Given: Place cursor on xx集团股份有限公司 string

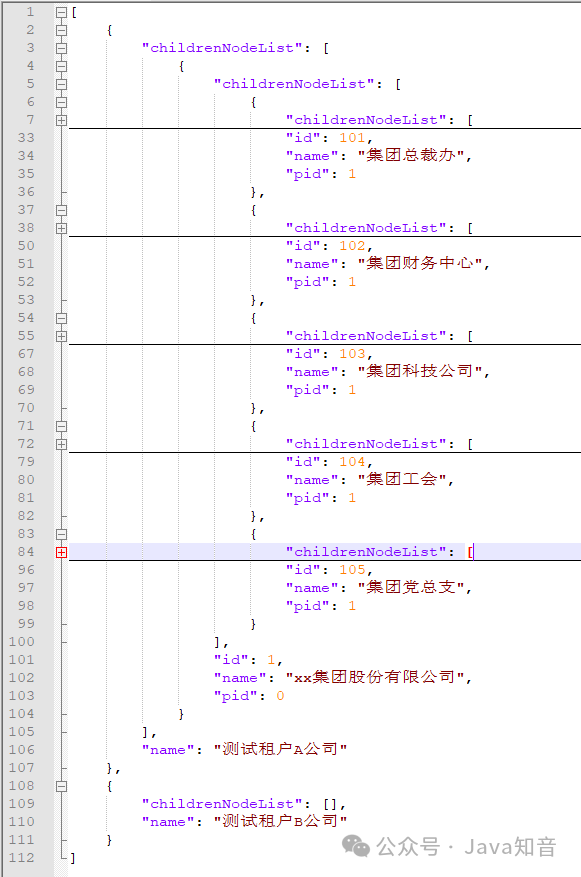Looking at the screenshot, I should pos(375,677).
